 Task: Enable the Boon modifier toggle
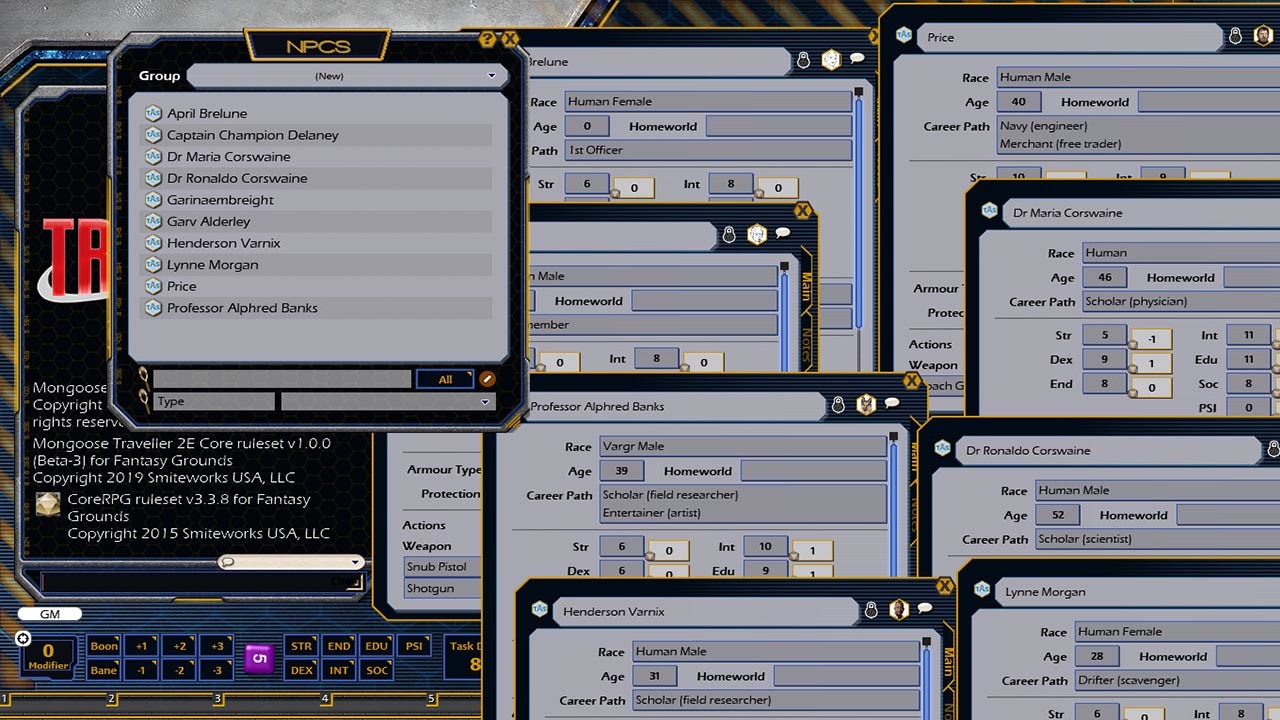pyautogui.click(x=103, y=646)
